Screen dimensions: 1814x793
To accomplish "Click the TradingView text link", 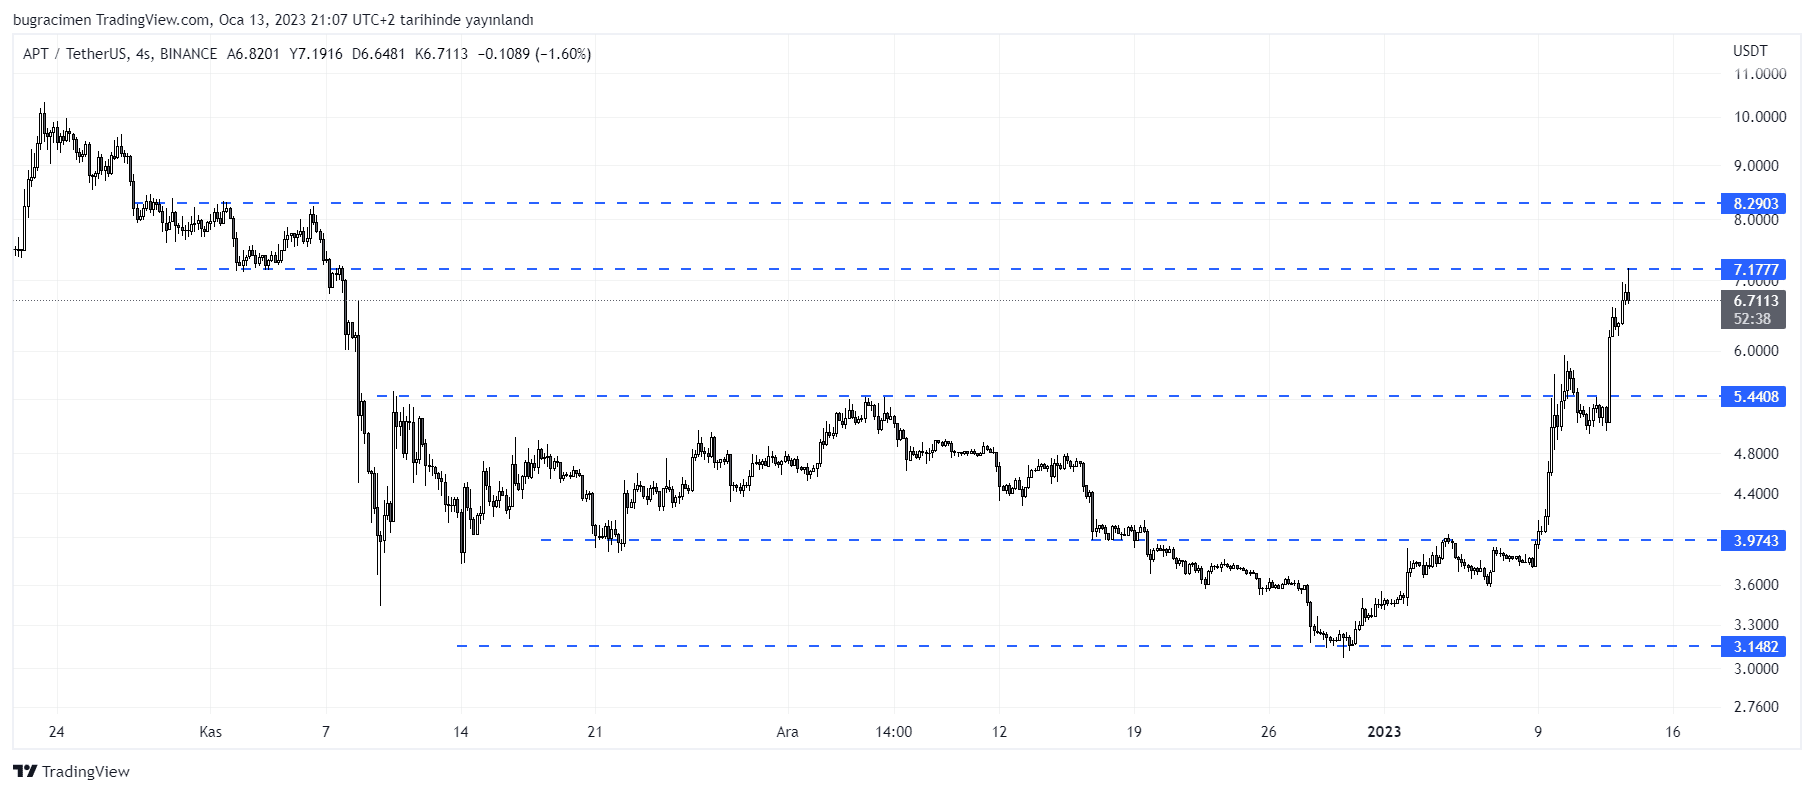I will tap(86, 771).
